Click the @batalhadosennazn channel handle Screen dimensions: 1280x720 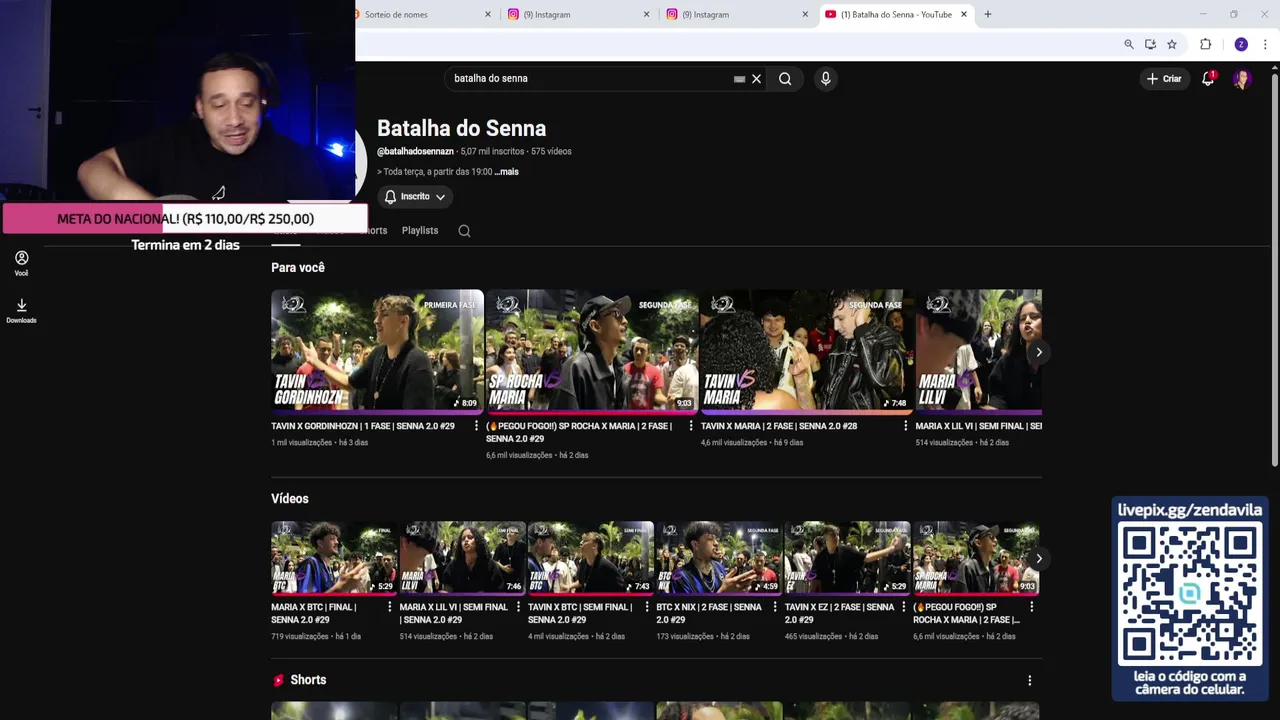pos(415,152)
